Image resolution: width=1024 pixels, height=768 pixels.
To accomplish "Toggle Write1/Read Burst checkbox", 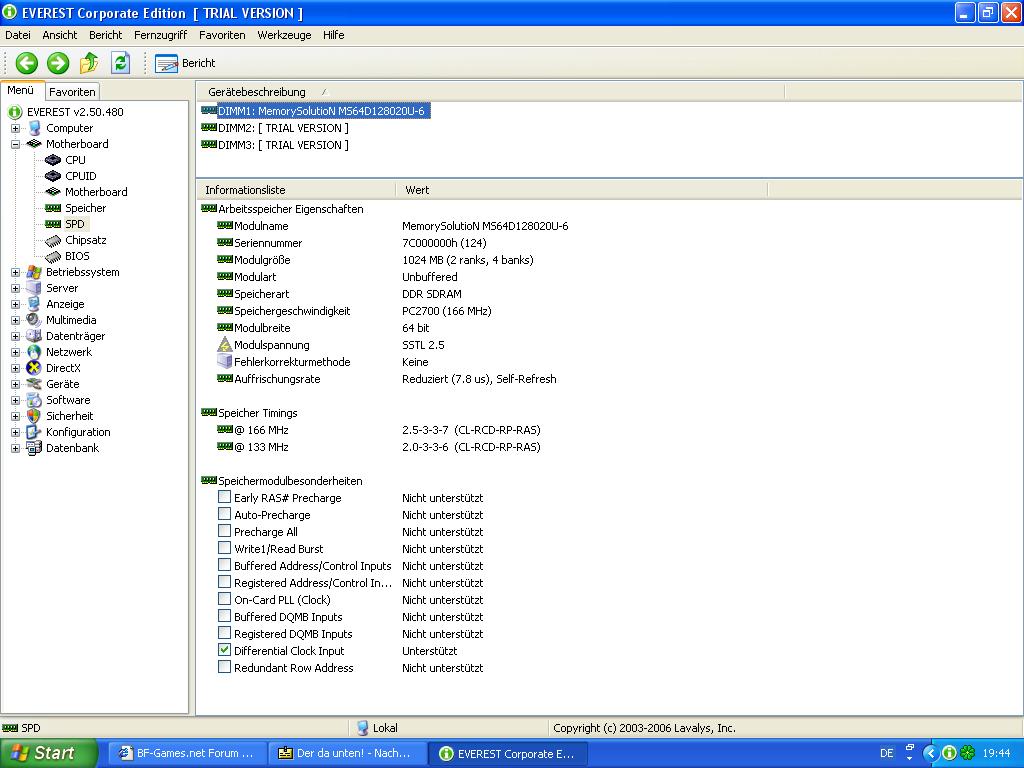I will coord(224,548).
